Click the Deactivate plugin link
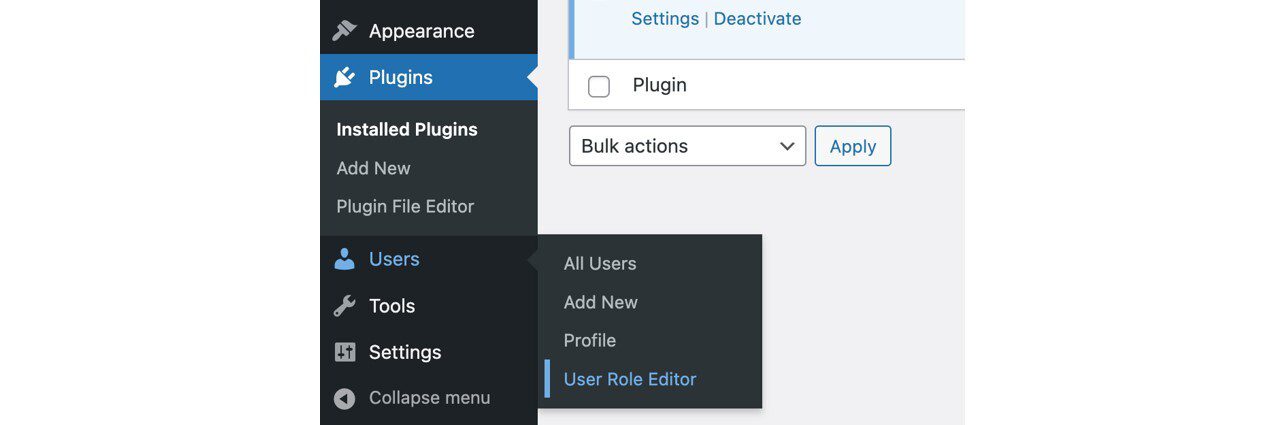This screenshot has width=1261, height=425. tap(757, 19)
